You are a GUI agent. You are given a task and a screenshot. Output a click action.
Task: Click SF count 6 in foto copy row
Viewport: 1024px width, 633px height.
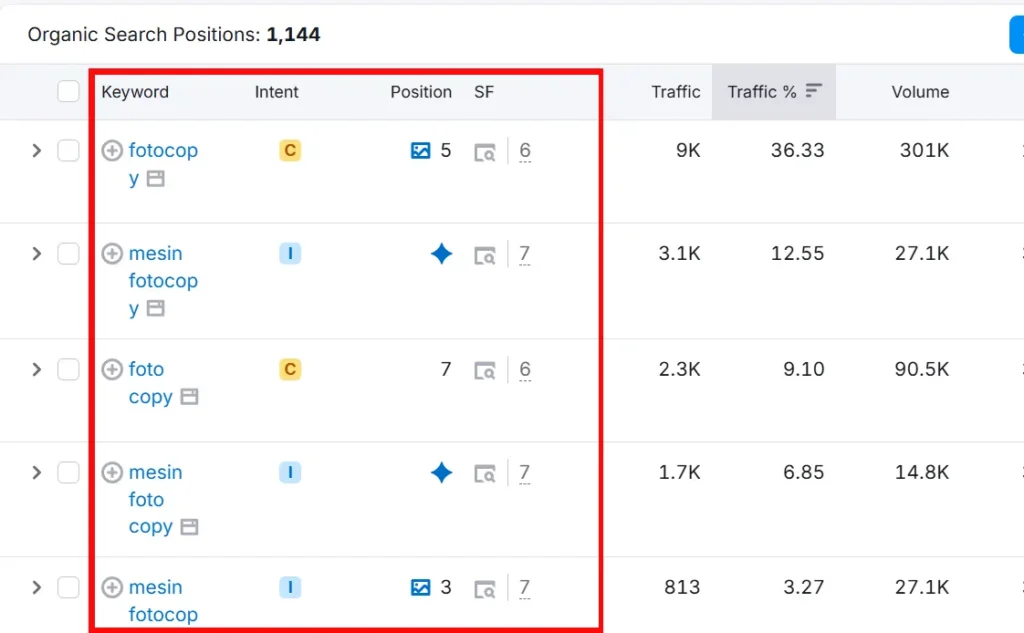pos(524,370)
